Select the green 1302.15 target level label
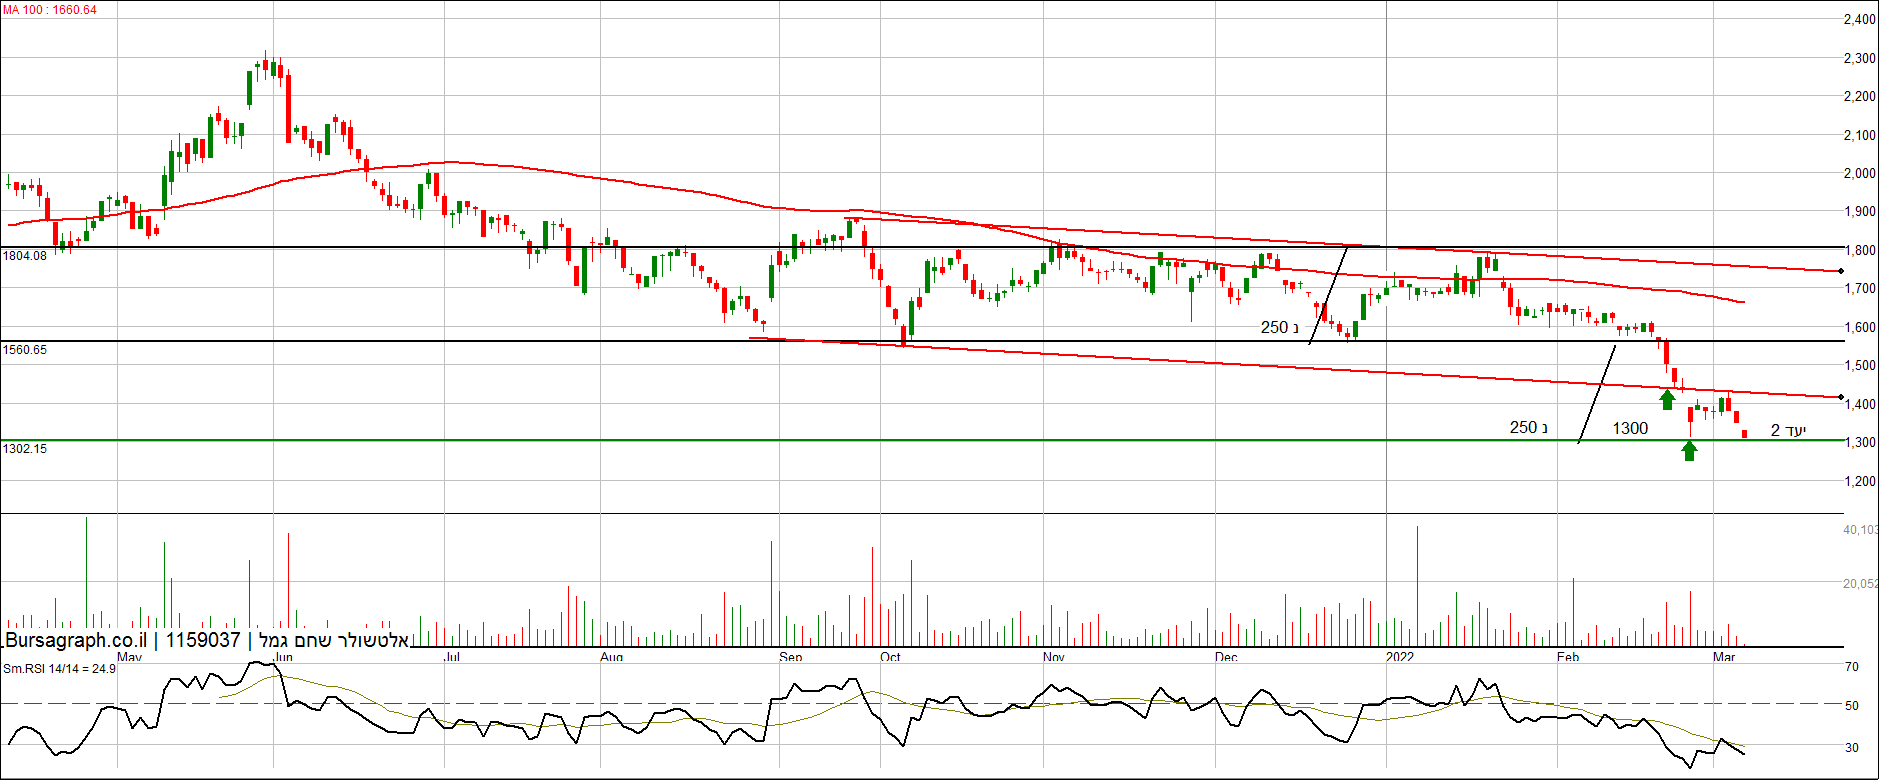Image resolution: width=1879 pixels, height=780 pixels. pos(25,449)
